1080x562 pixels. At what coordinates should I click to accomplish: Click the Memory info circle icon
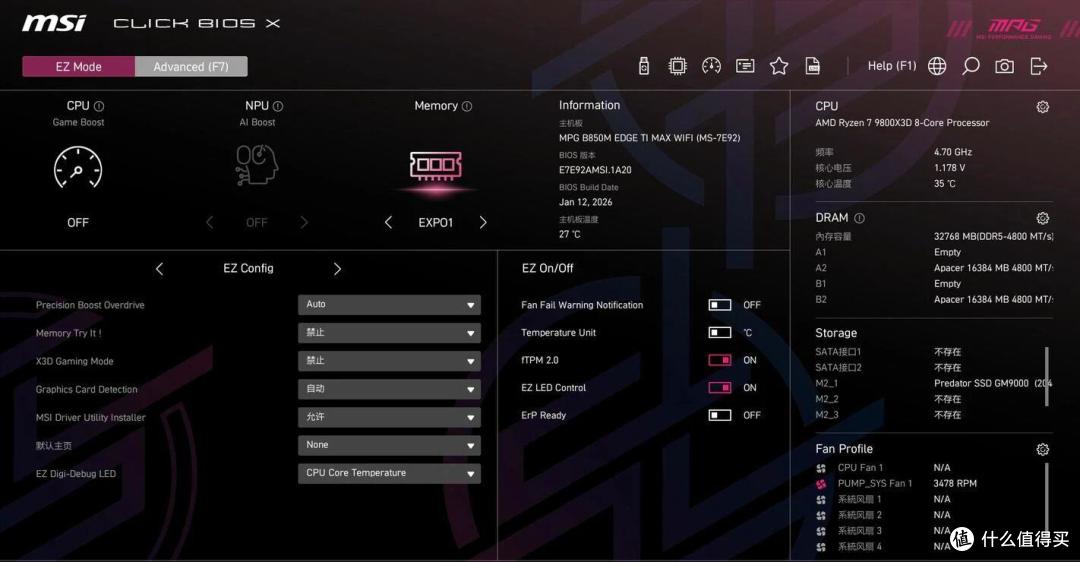467,106
